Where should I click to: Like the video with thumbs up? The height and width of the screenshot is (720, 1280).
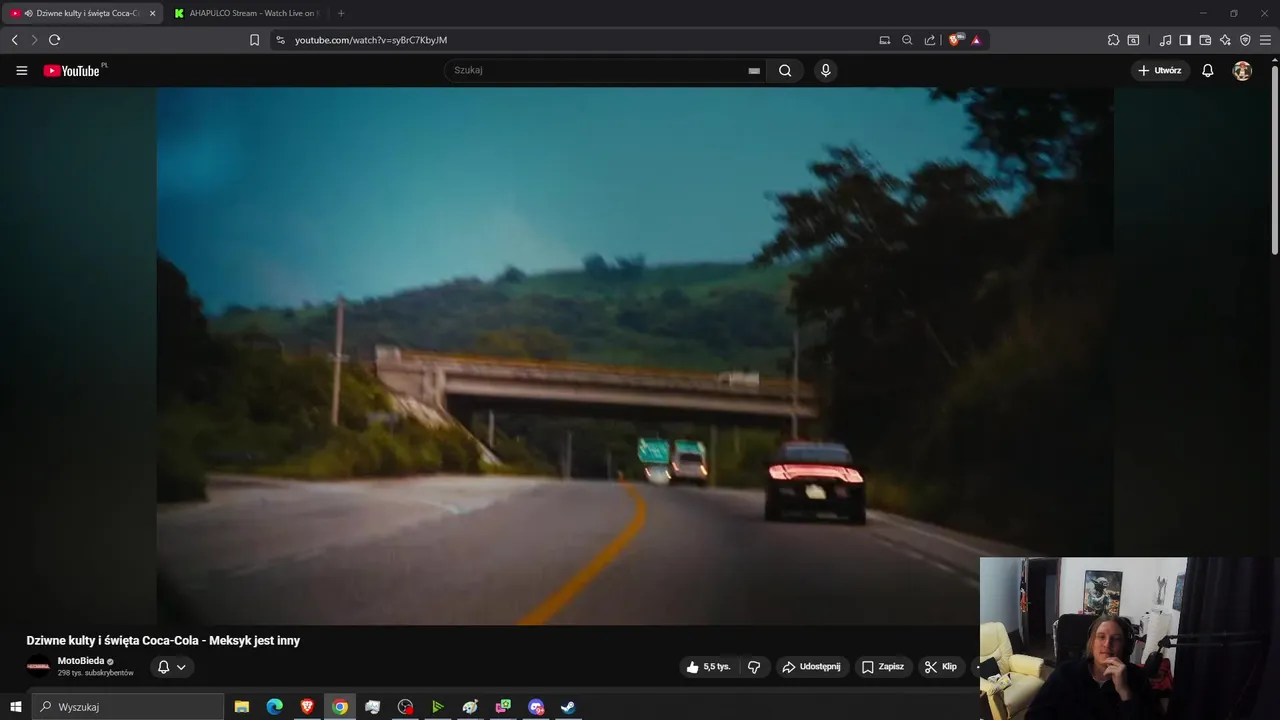point(708,667)
